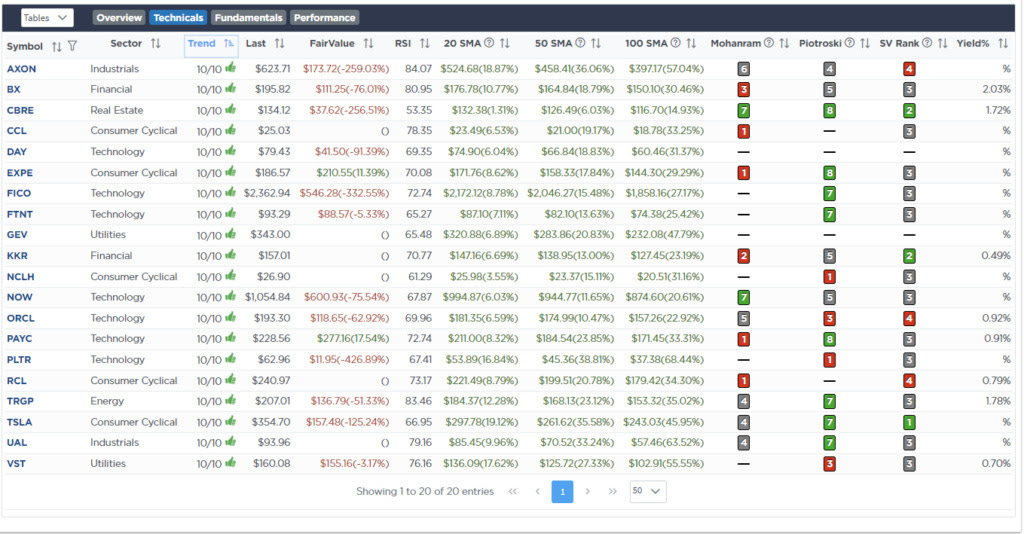Open the FTNT symbol link
Viewport: 1024px width, 534px height.
[x=20, y=214]
